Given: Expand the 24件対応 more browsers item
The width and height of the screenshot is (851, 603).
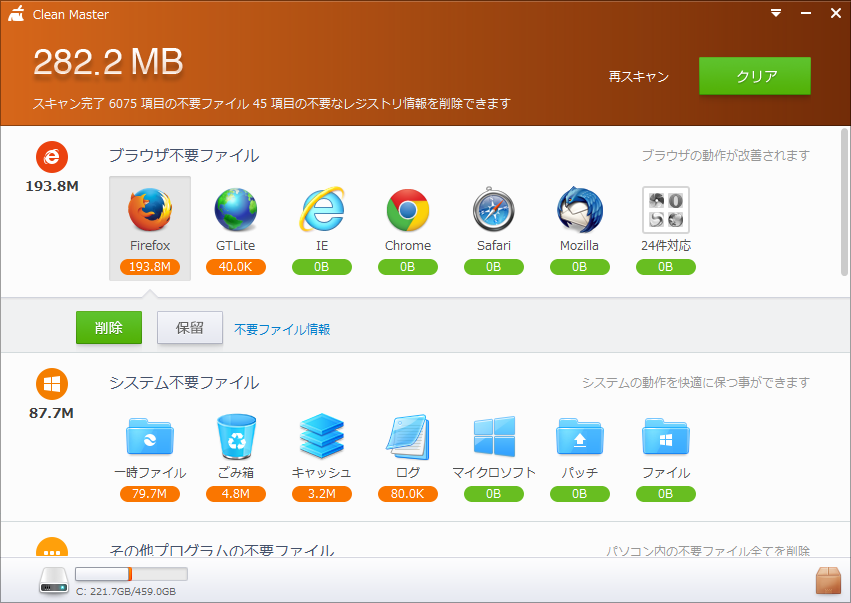Looking at the screenshot, I should coord(666,211).
